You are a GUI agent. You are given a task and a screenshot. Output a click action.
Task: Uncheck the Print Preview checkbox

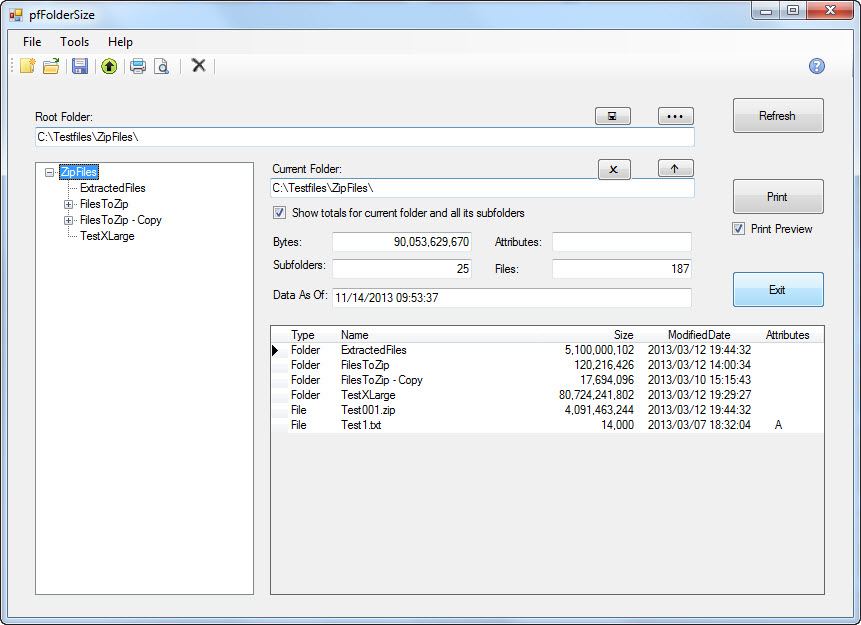click(x=739, y=229)
